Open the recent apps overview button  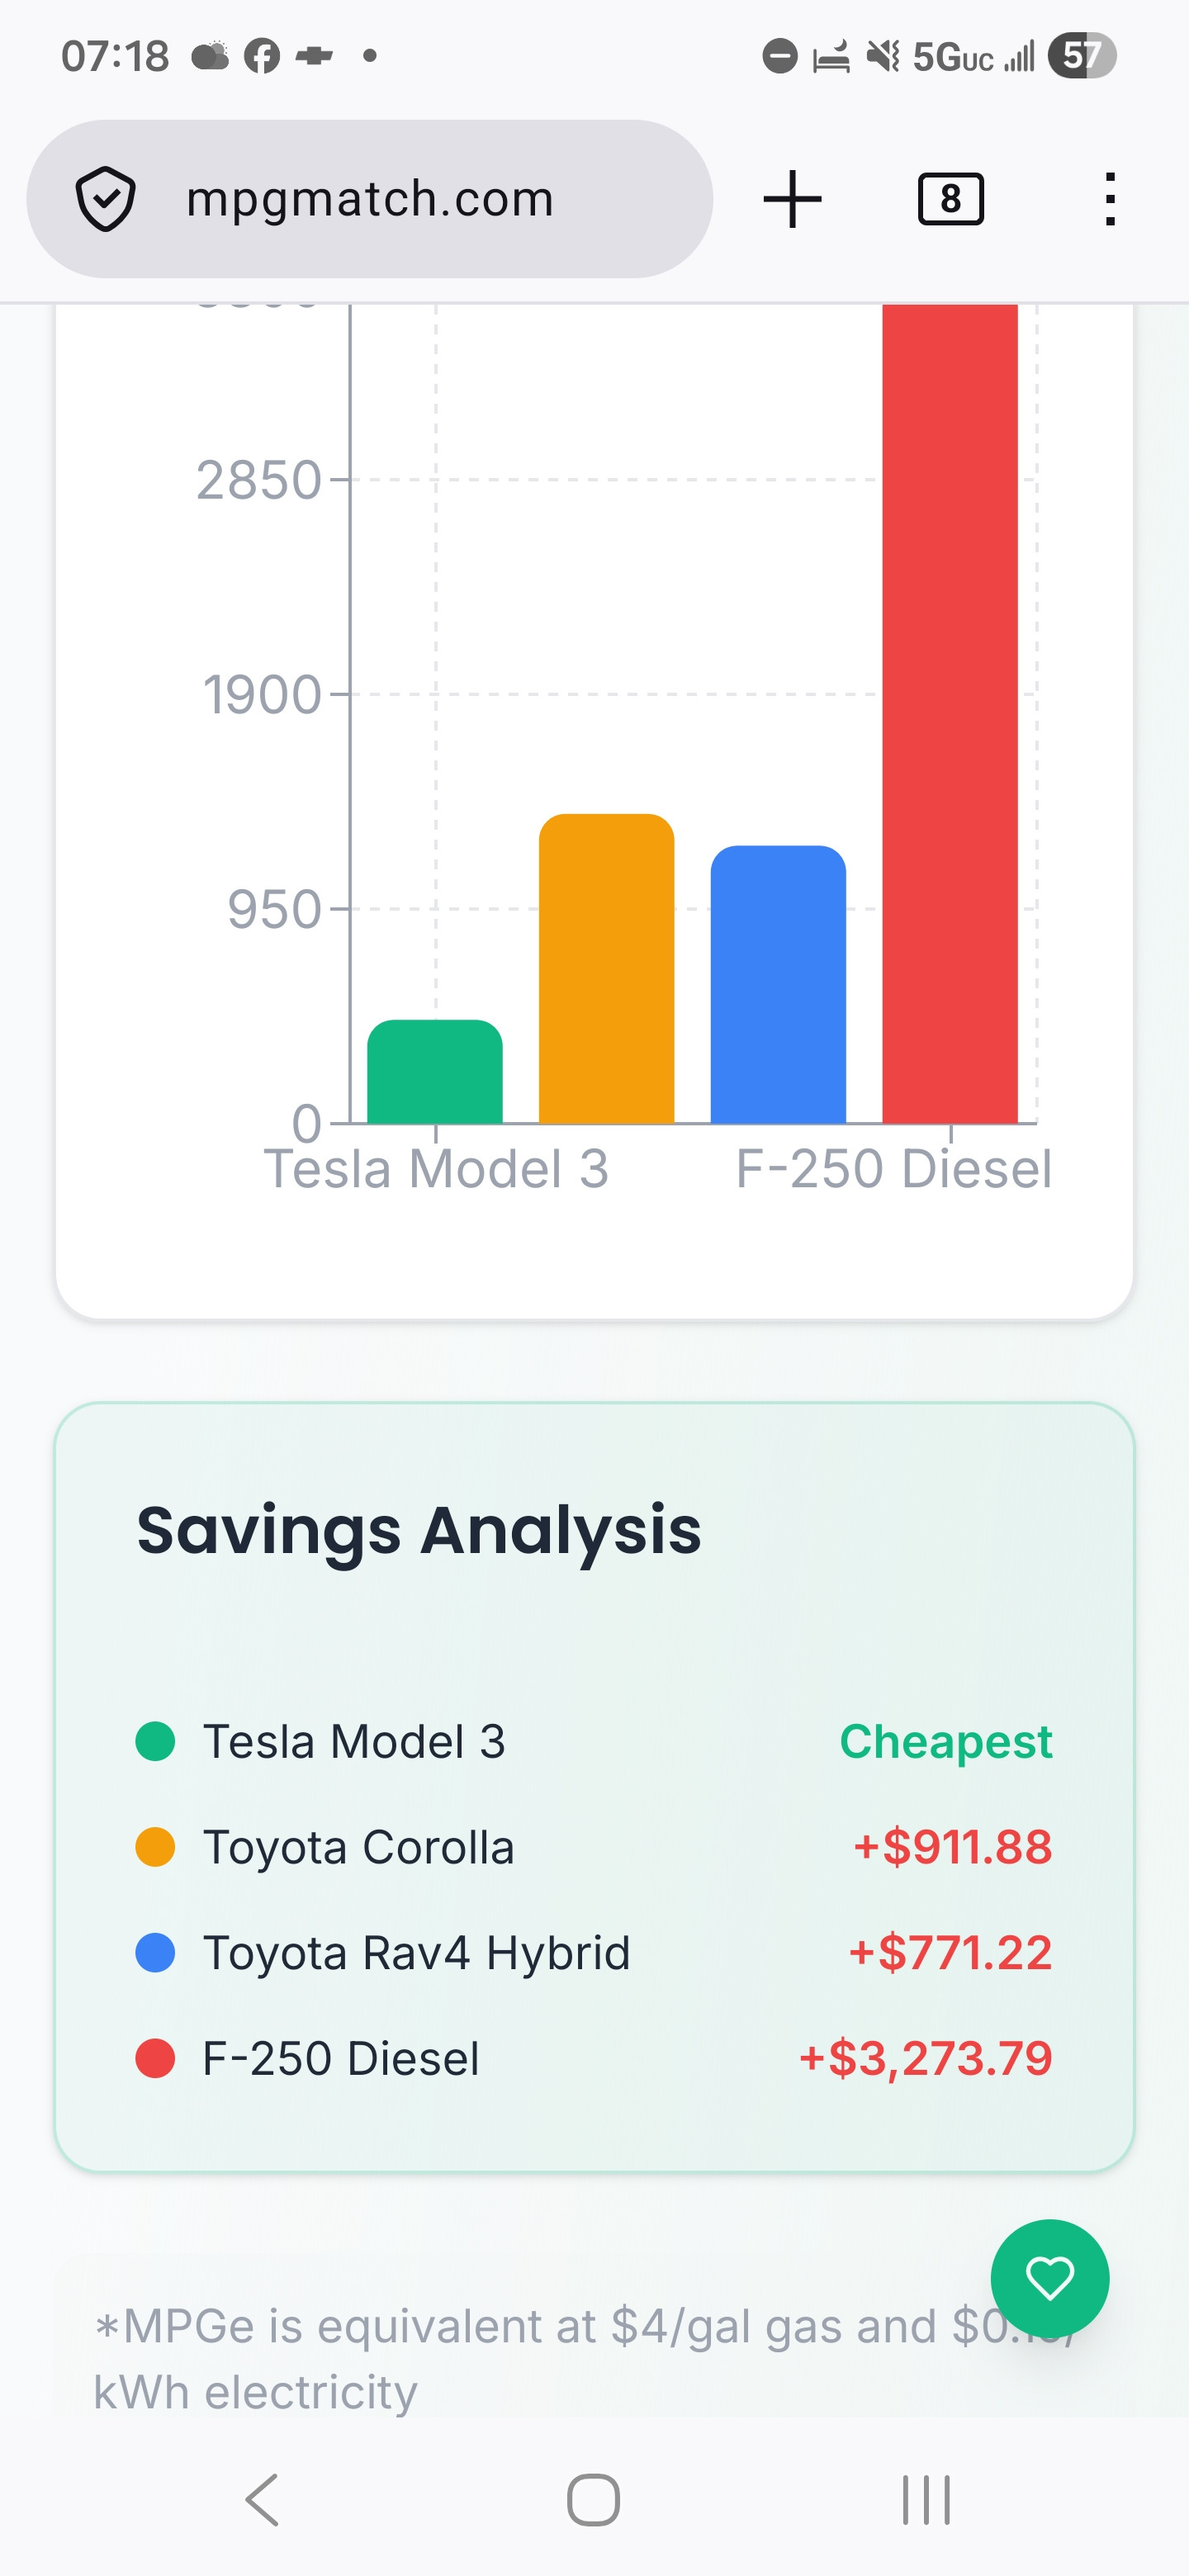tap(926, 2500)
